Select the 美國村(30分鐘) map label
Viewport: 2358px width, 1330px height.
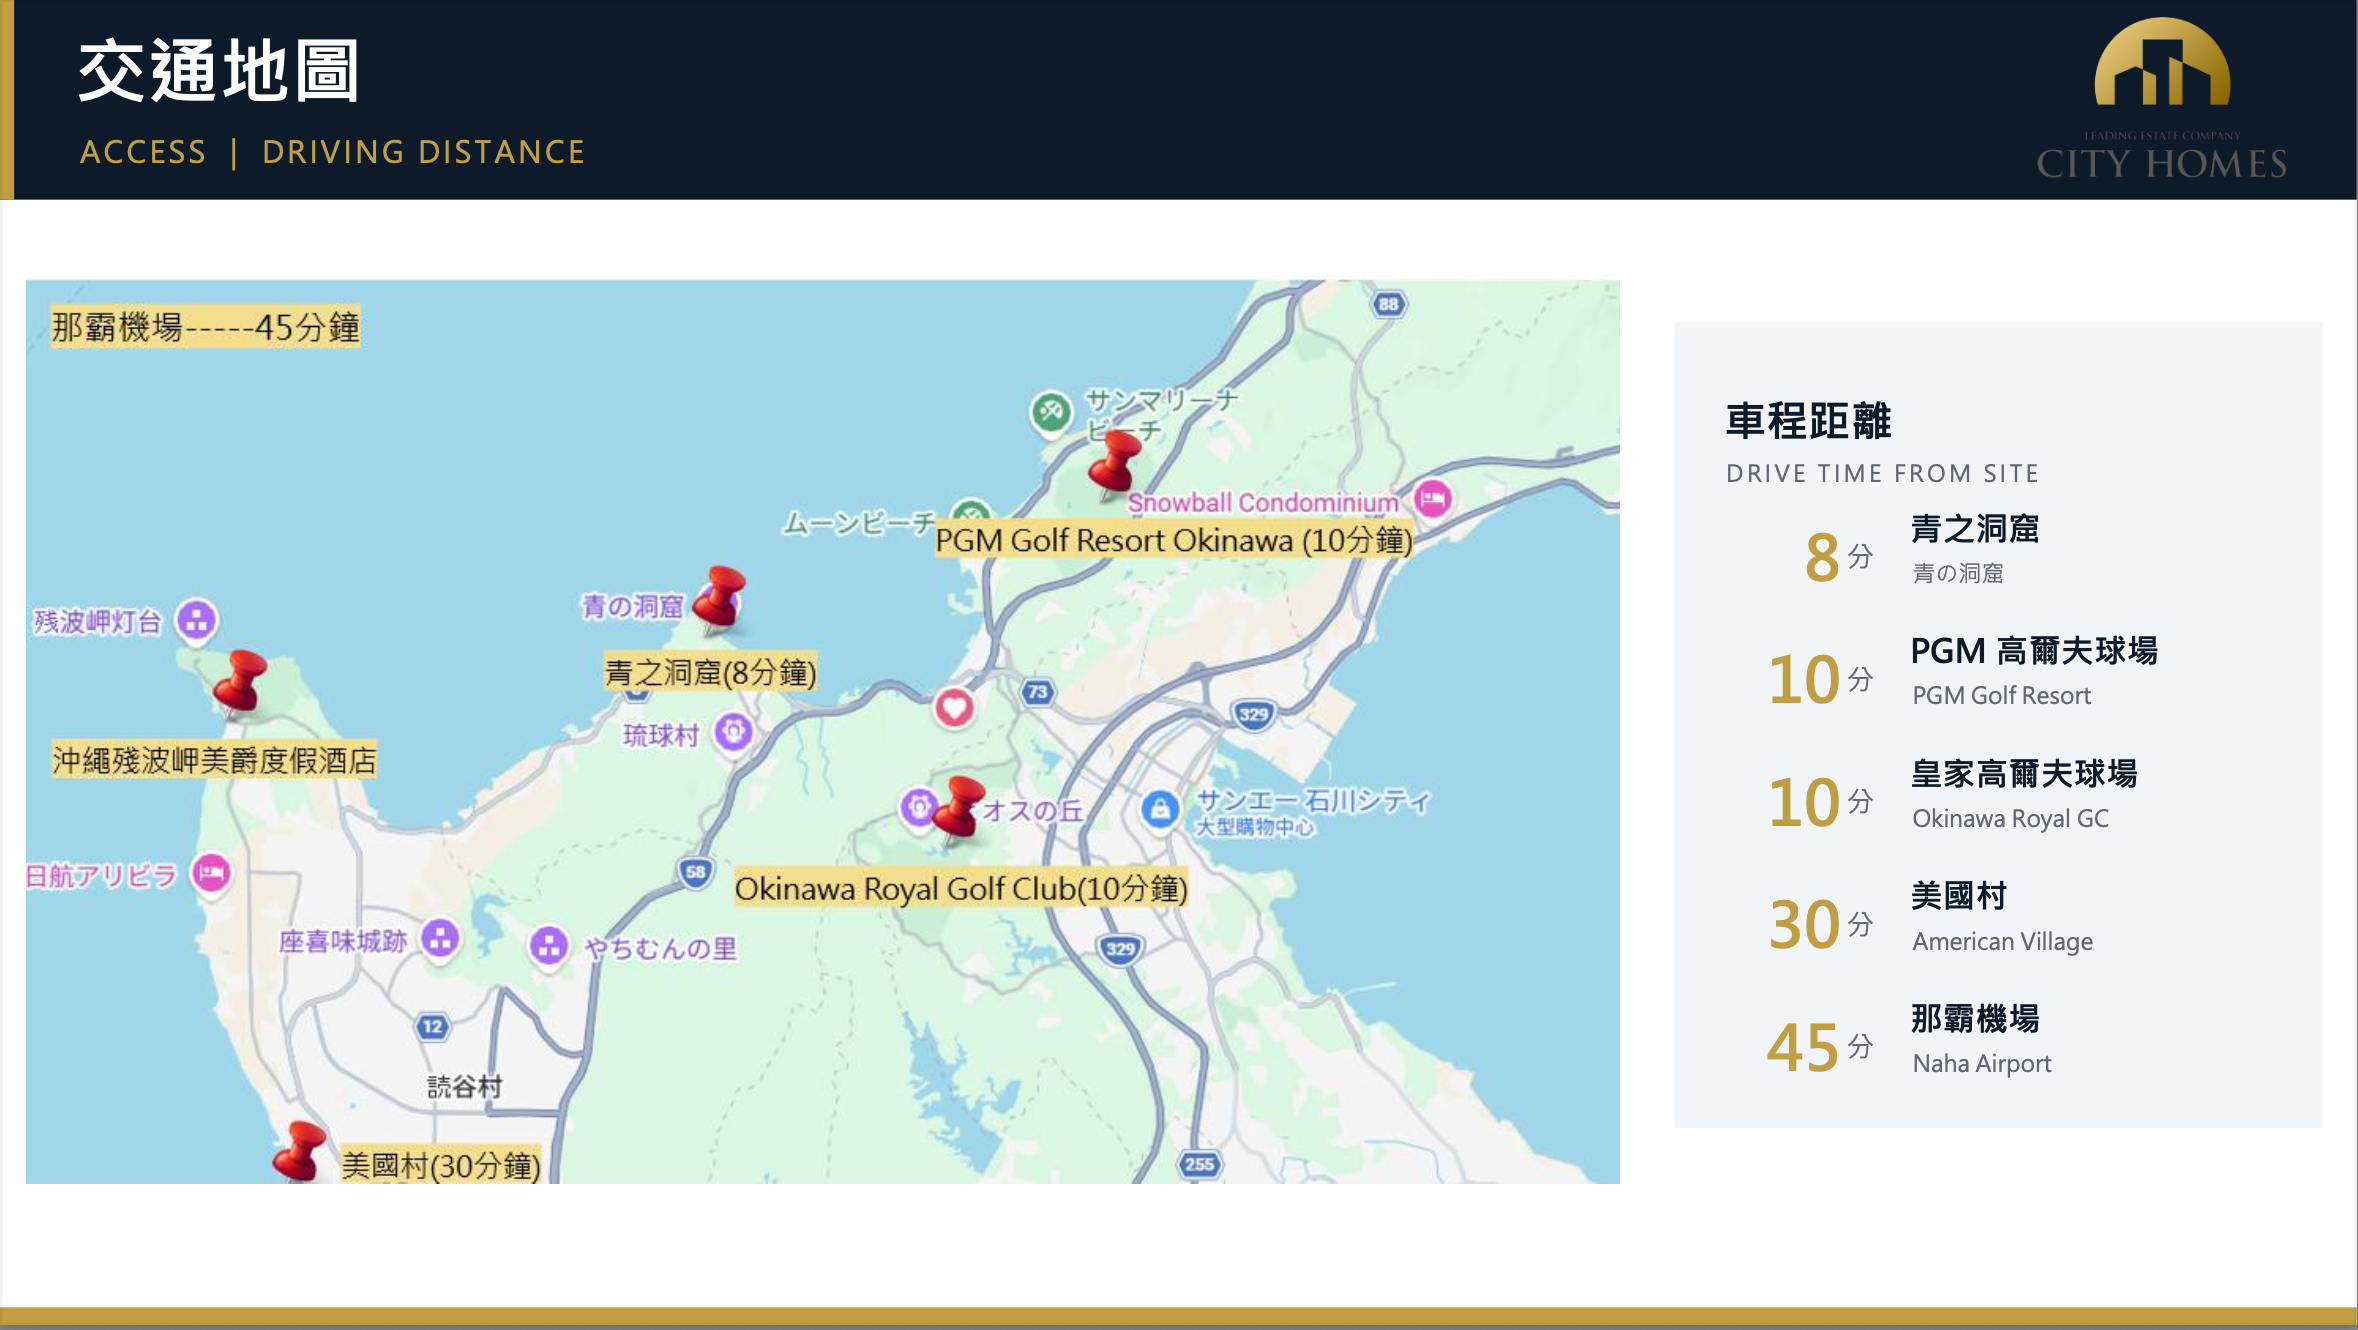point(441,1165)
